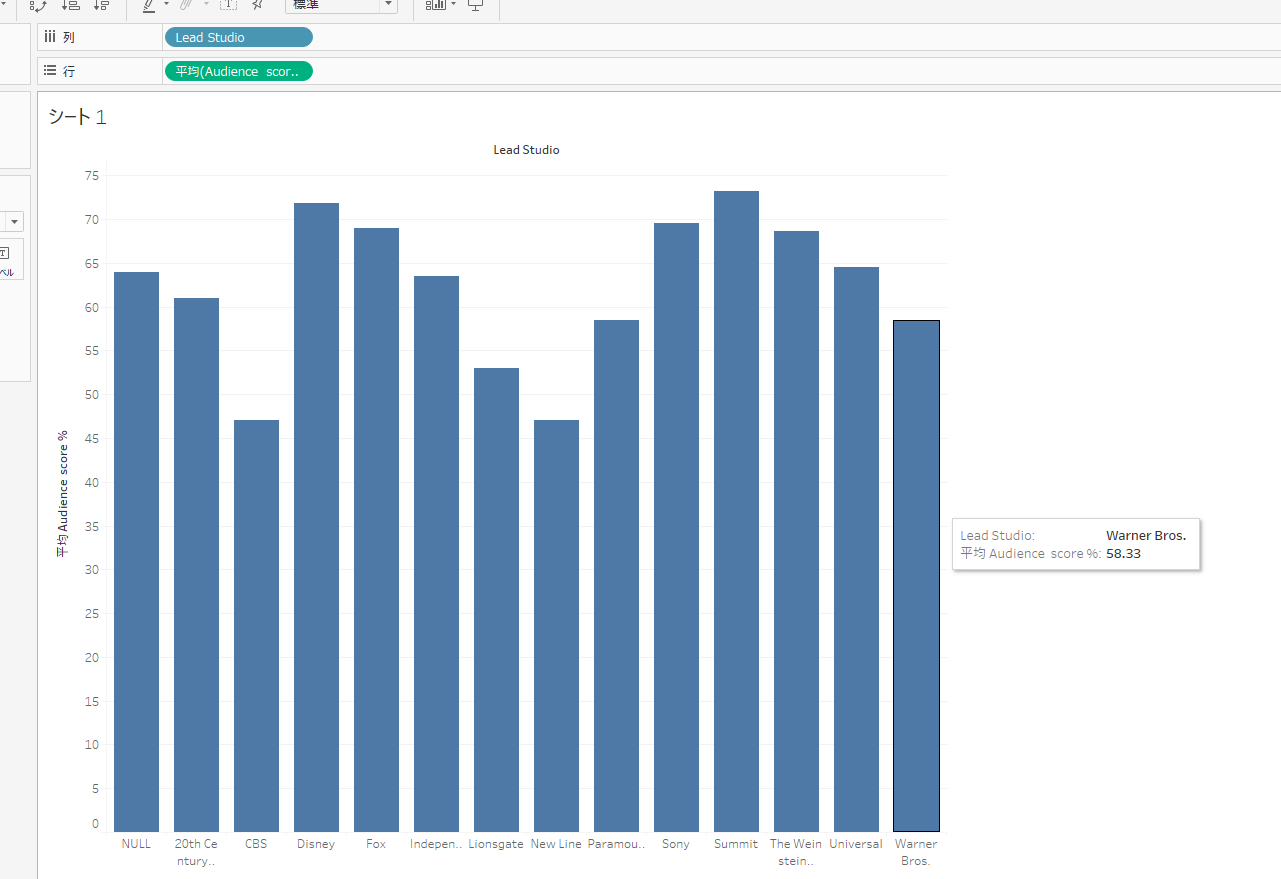1281x879 pixels.
Task: Click the Fox axis label
Action: coord(376,844)
